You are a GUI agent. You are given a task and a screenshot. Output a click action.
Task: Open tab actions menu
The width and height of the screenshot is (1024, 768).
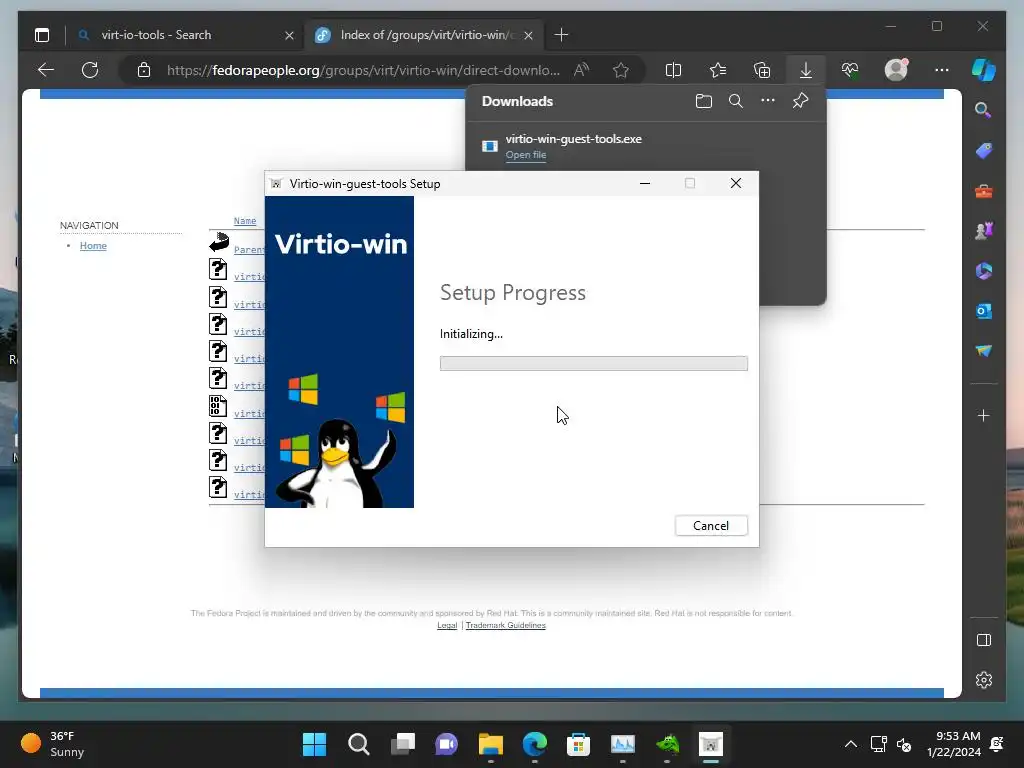[42, 35]
